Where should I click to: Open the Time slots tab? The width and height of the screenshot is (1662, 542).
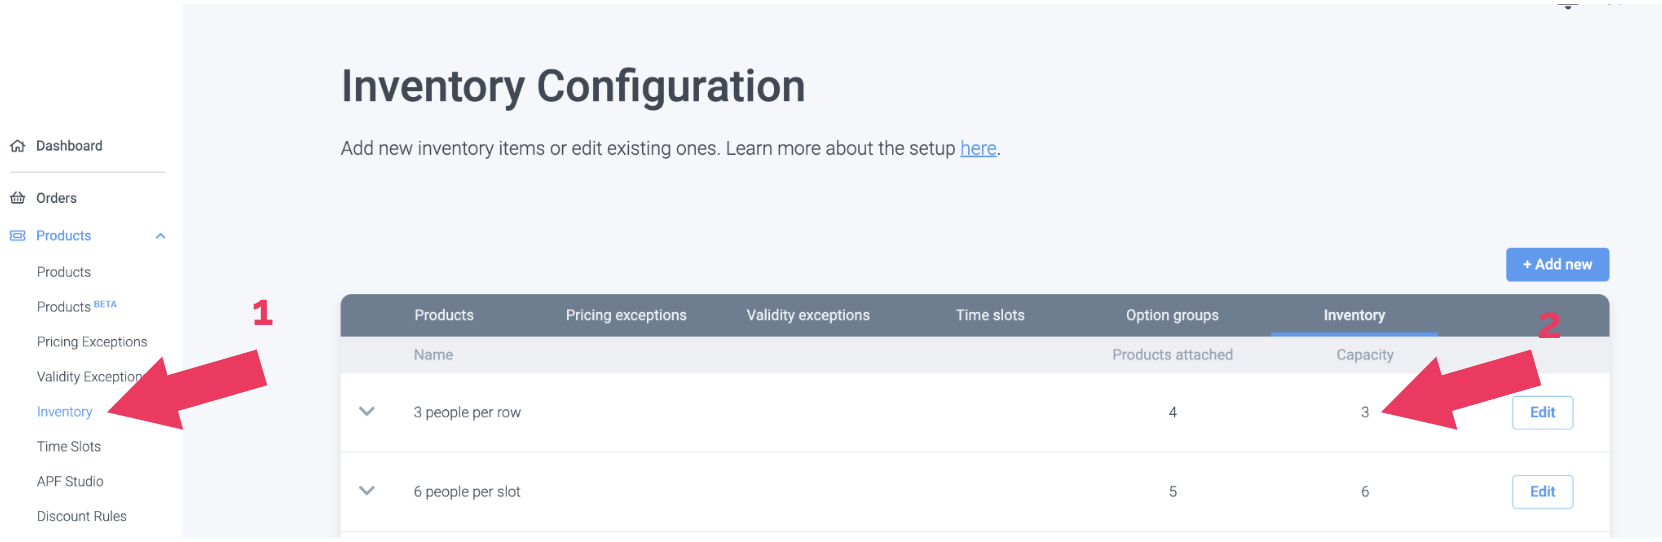pyautogui.click(x=990, y=315)
